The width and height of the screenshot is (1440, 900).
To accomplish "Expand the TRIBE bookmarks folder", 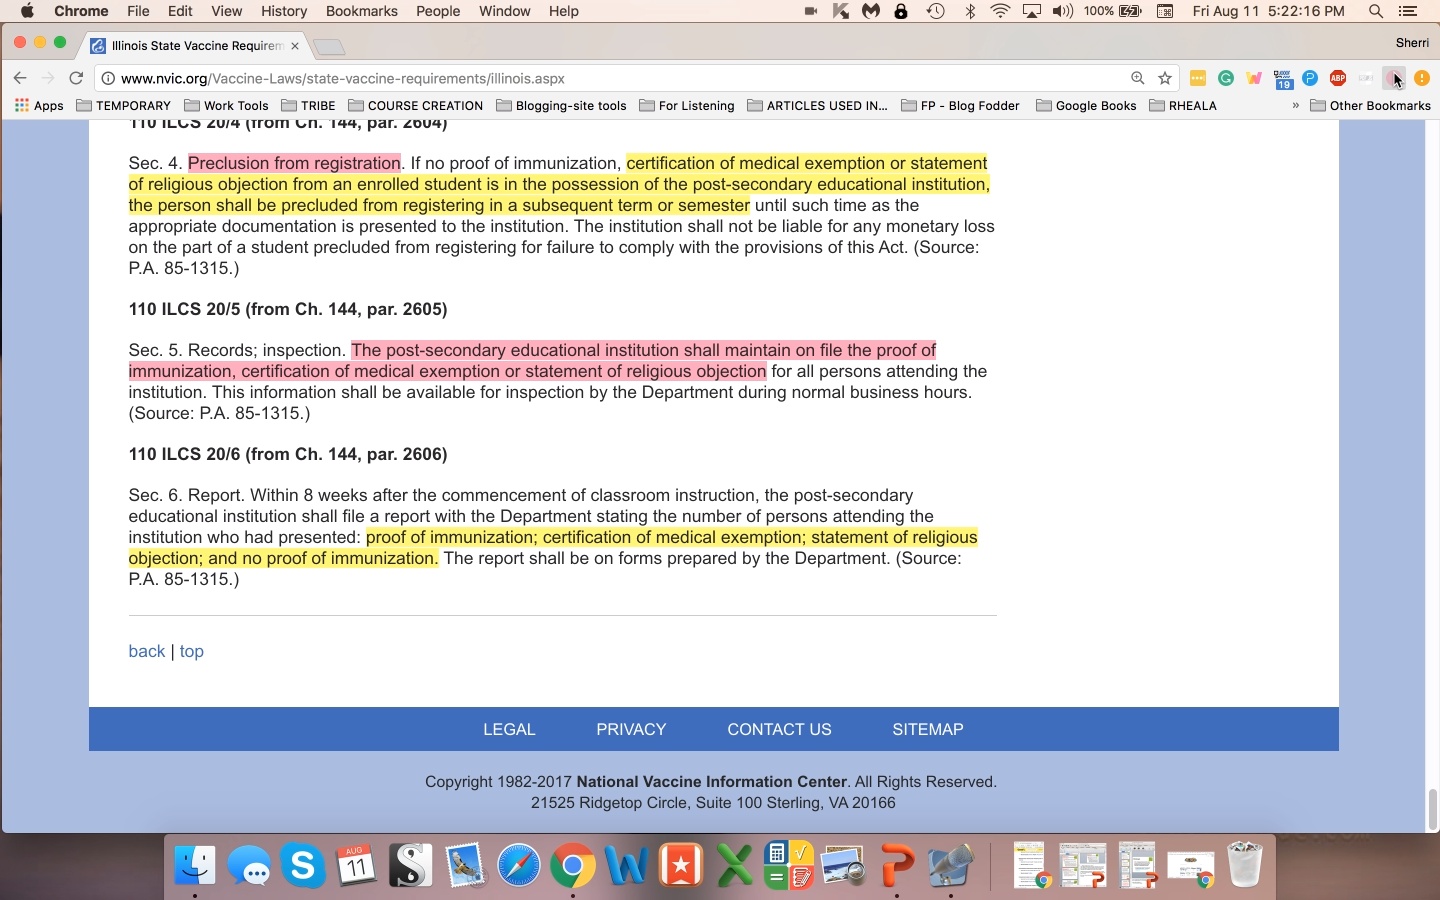I will click(309, 105).
